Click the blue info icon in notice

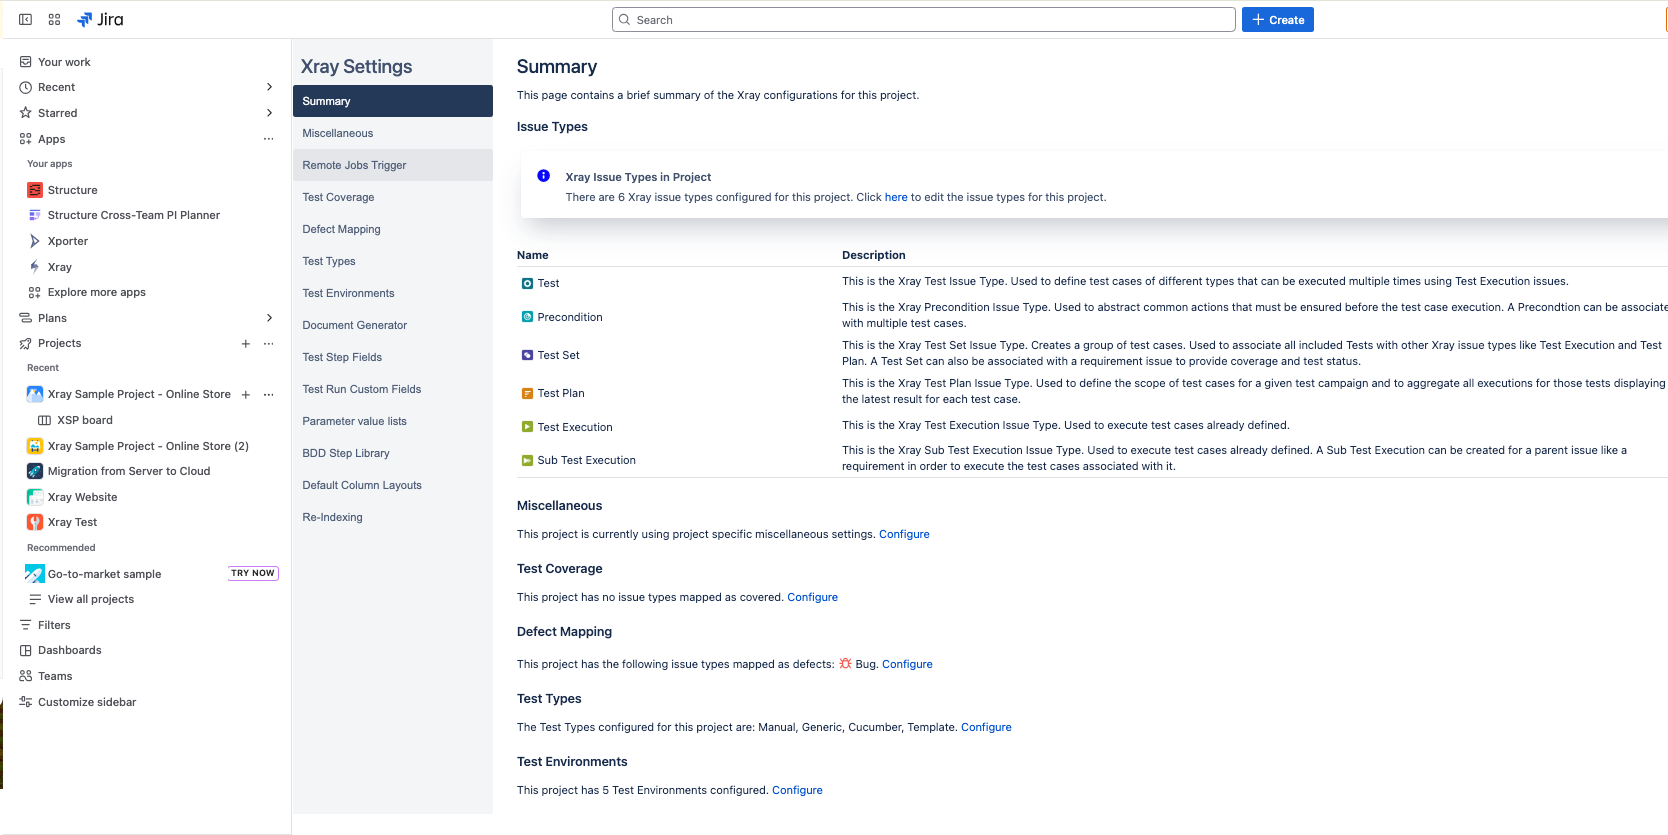(544, 176)
